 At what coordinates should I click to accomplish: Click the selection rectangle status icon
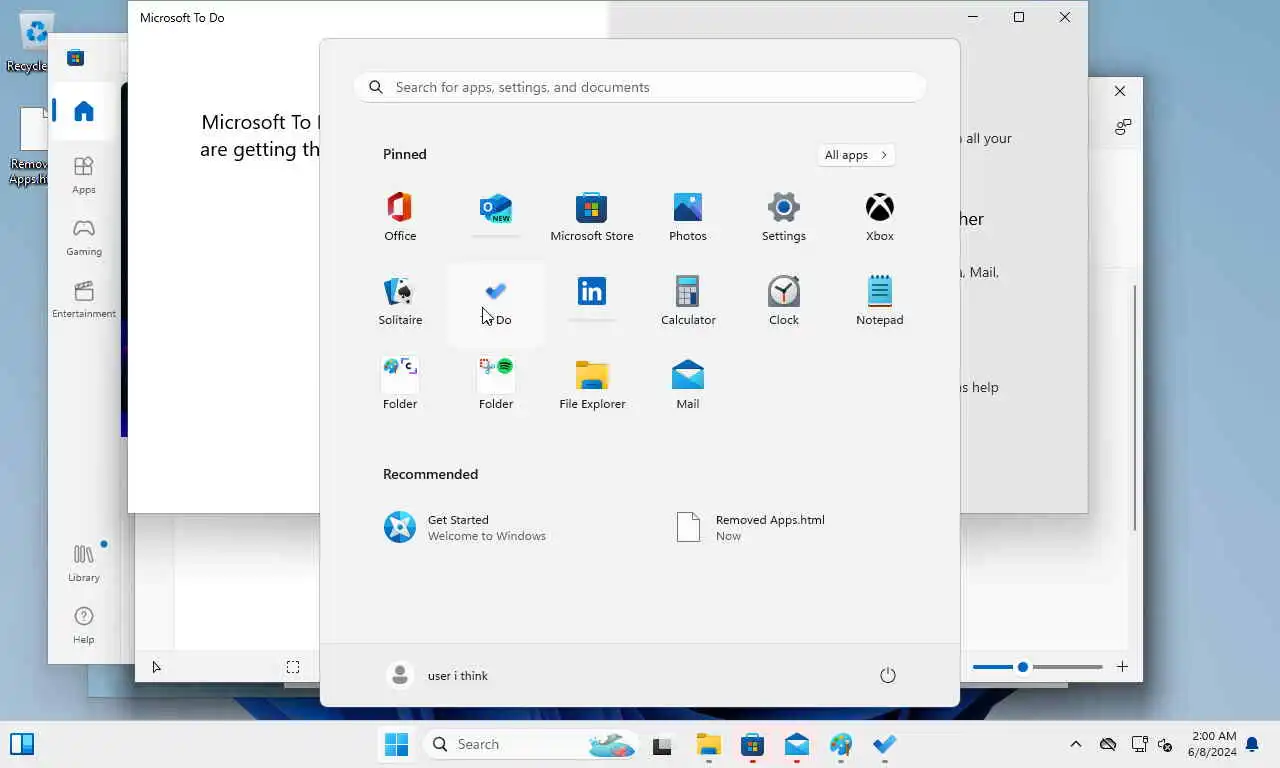click(292, 667)
